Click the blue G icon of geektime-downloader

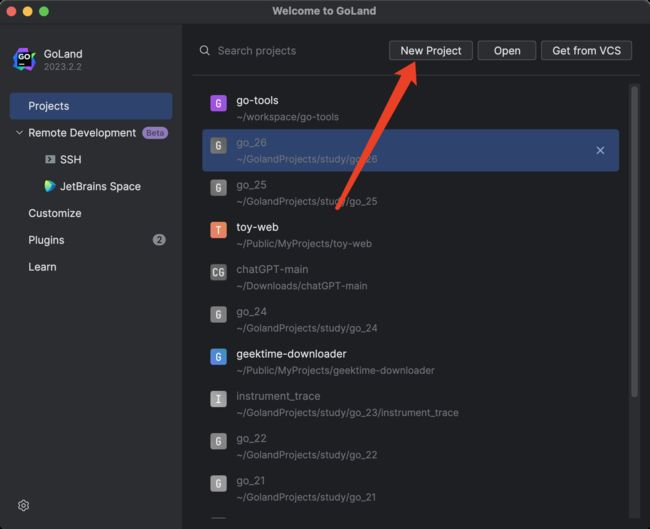point(218,357)
